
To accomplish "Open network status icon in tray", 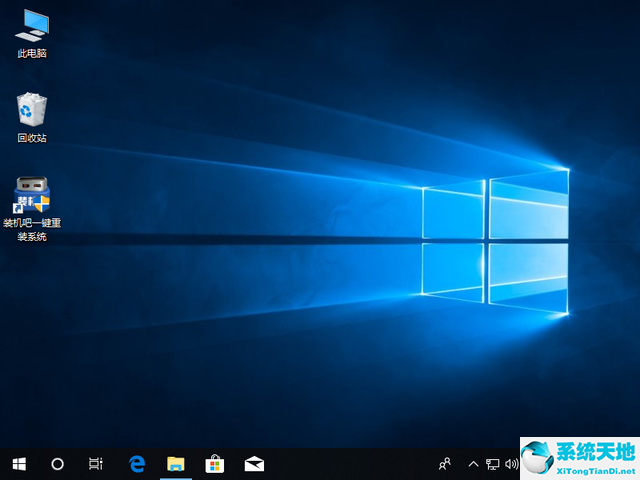I will point(493,464).
